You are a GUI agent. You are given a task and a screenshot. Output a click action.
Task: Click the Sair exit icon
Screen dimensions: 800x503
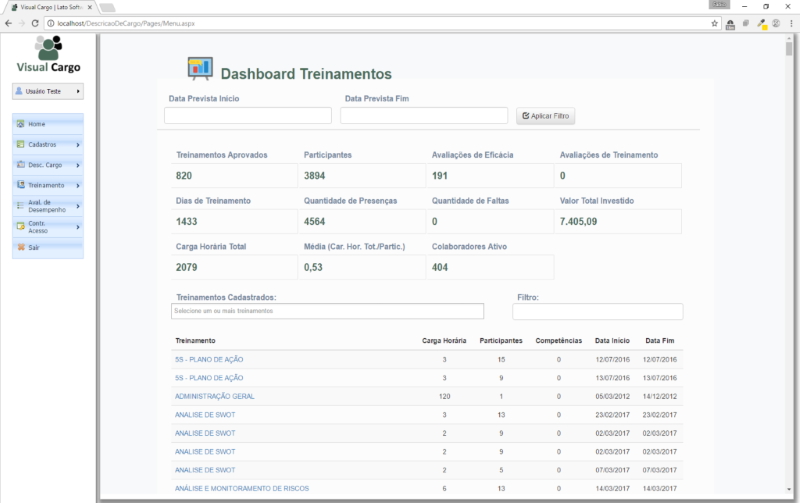click(x=21, y=247)
